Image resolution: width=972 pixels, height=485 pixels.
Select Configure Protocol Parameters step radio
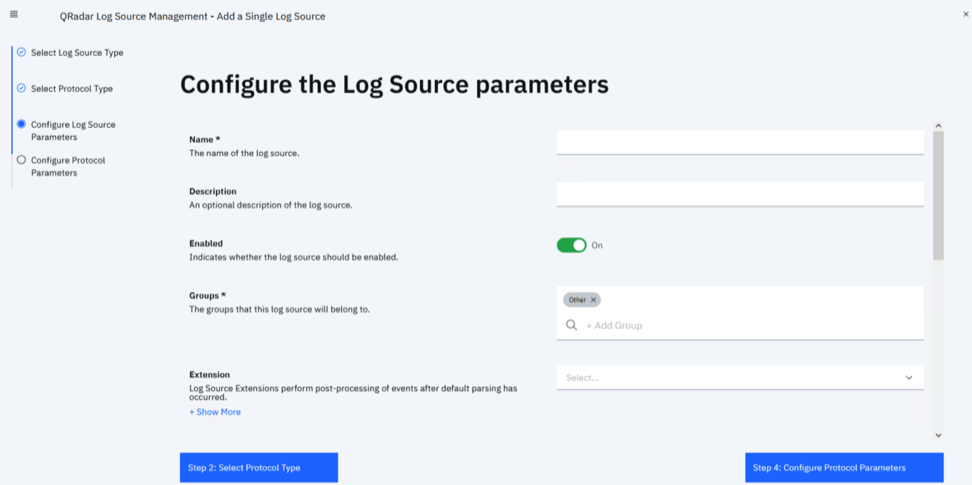[21, 160]
